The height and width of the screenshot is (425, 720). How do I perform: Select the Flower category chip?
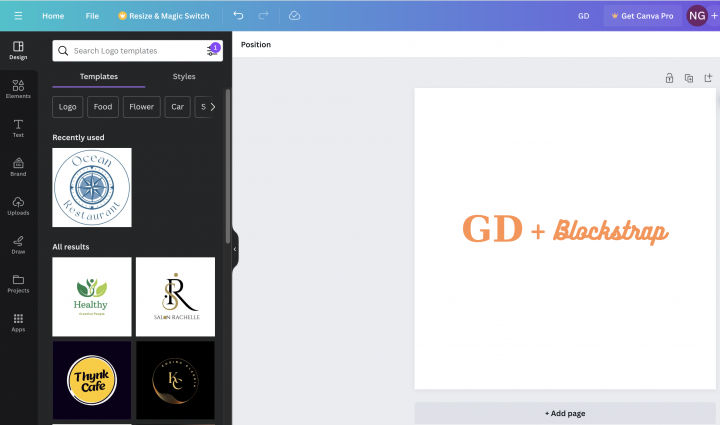click(x=142, y=107)
